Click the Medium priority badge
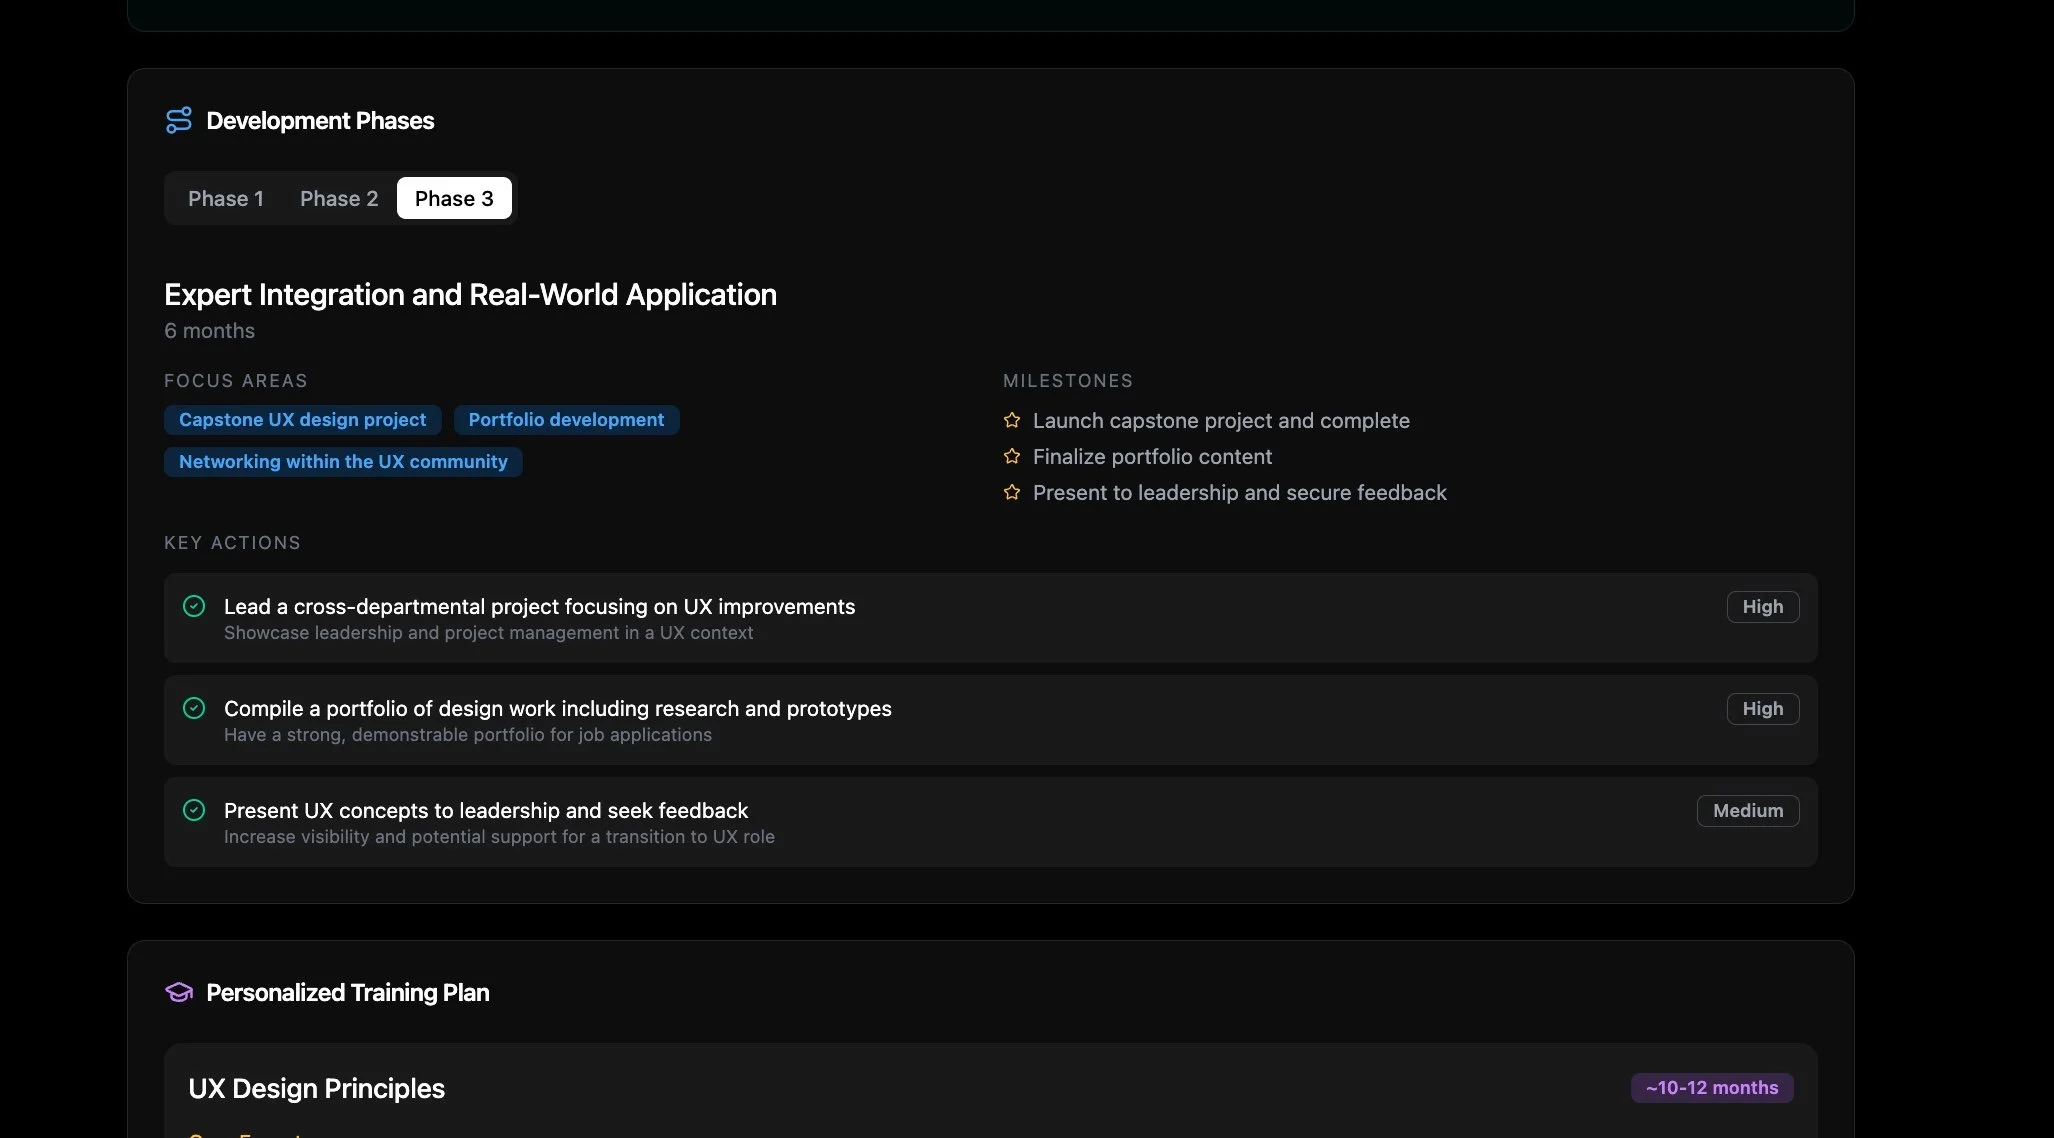This screenshot has width=2054, height=1138. tap(1747, 811)
